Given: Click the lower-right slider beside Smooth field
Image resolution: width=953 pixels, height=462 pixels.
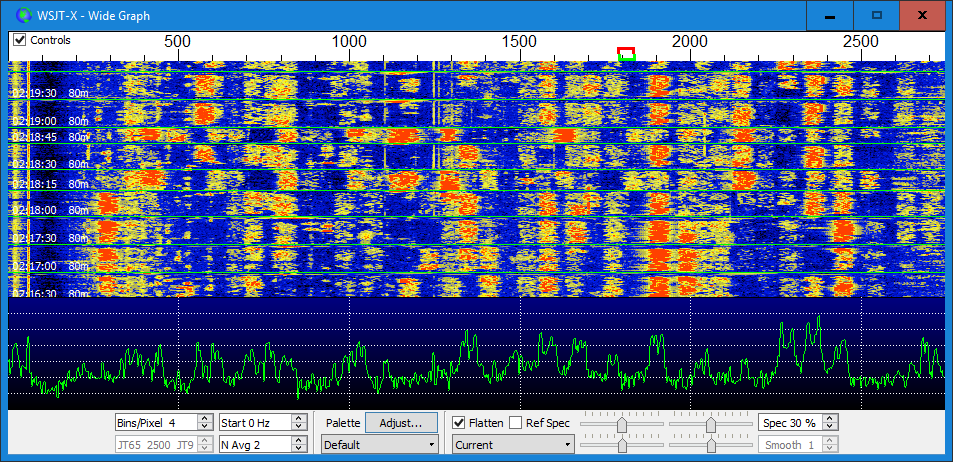Looking at the screenshot, I should coord(710,445).
